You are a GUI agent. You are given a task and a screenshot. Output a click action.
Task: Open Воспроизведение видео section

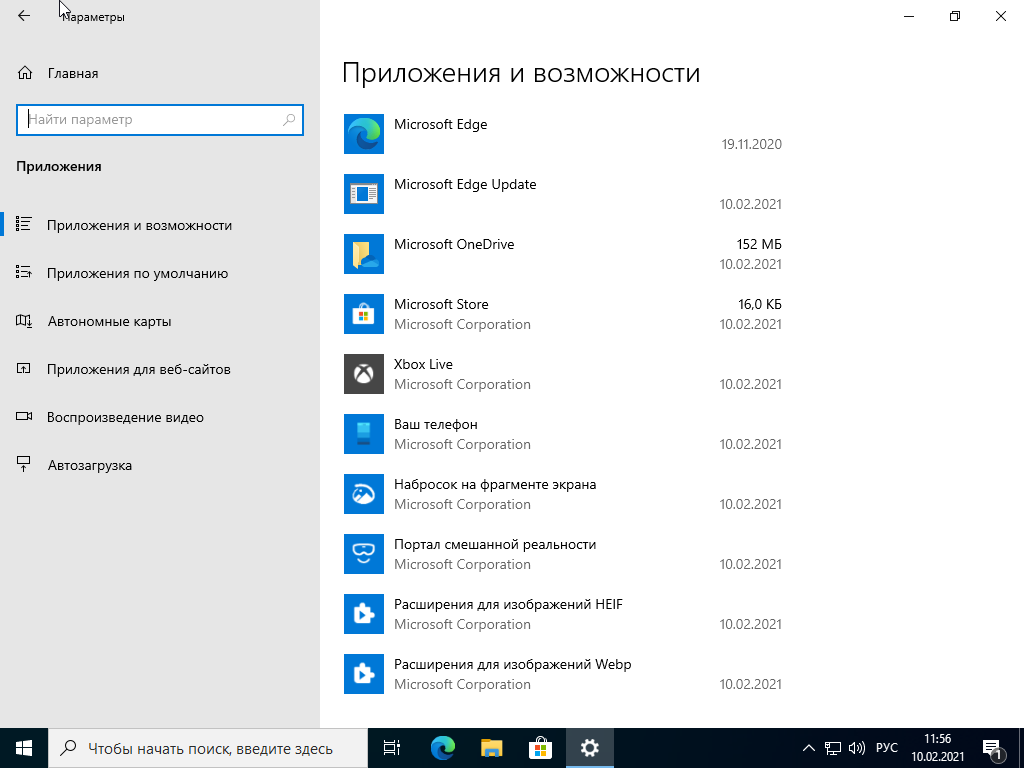[x=160, y=417]
